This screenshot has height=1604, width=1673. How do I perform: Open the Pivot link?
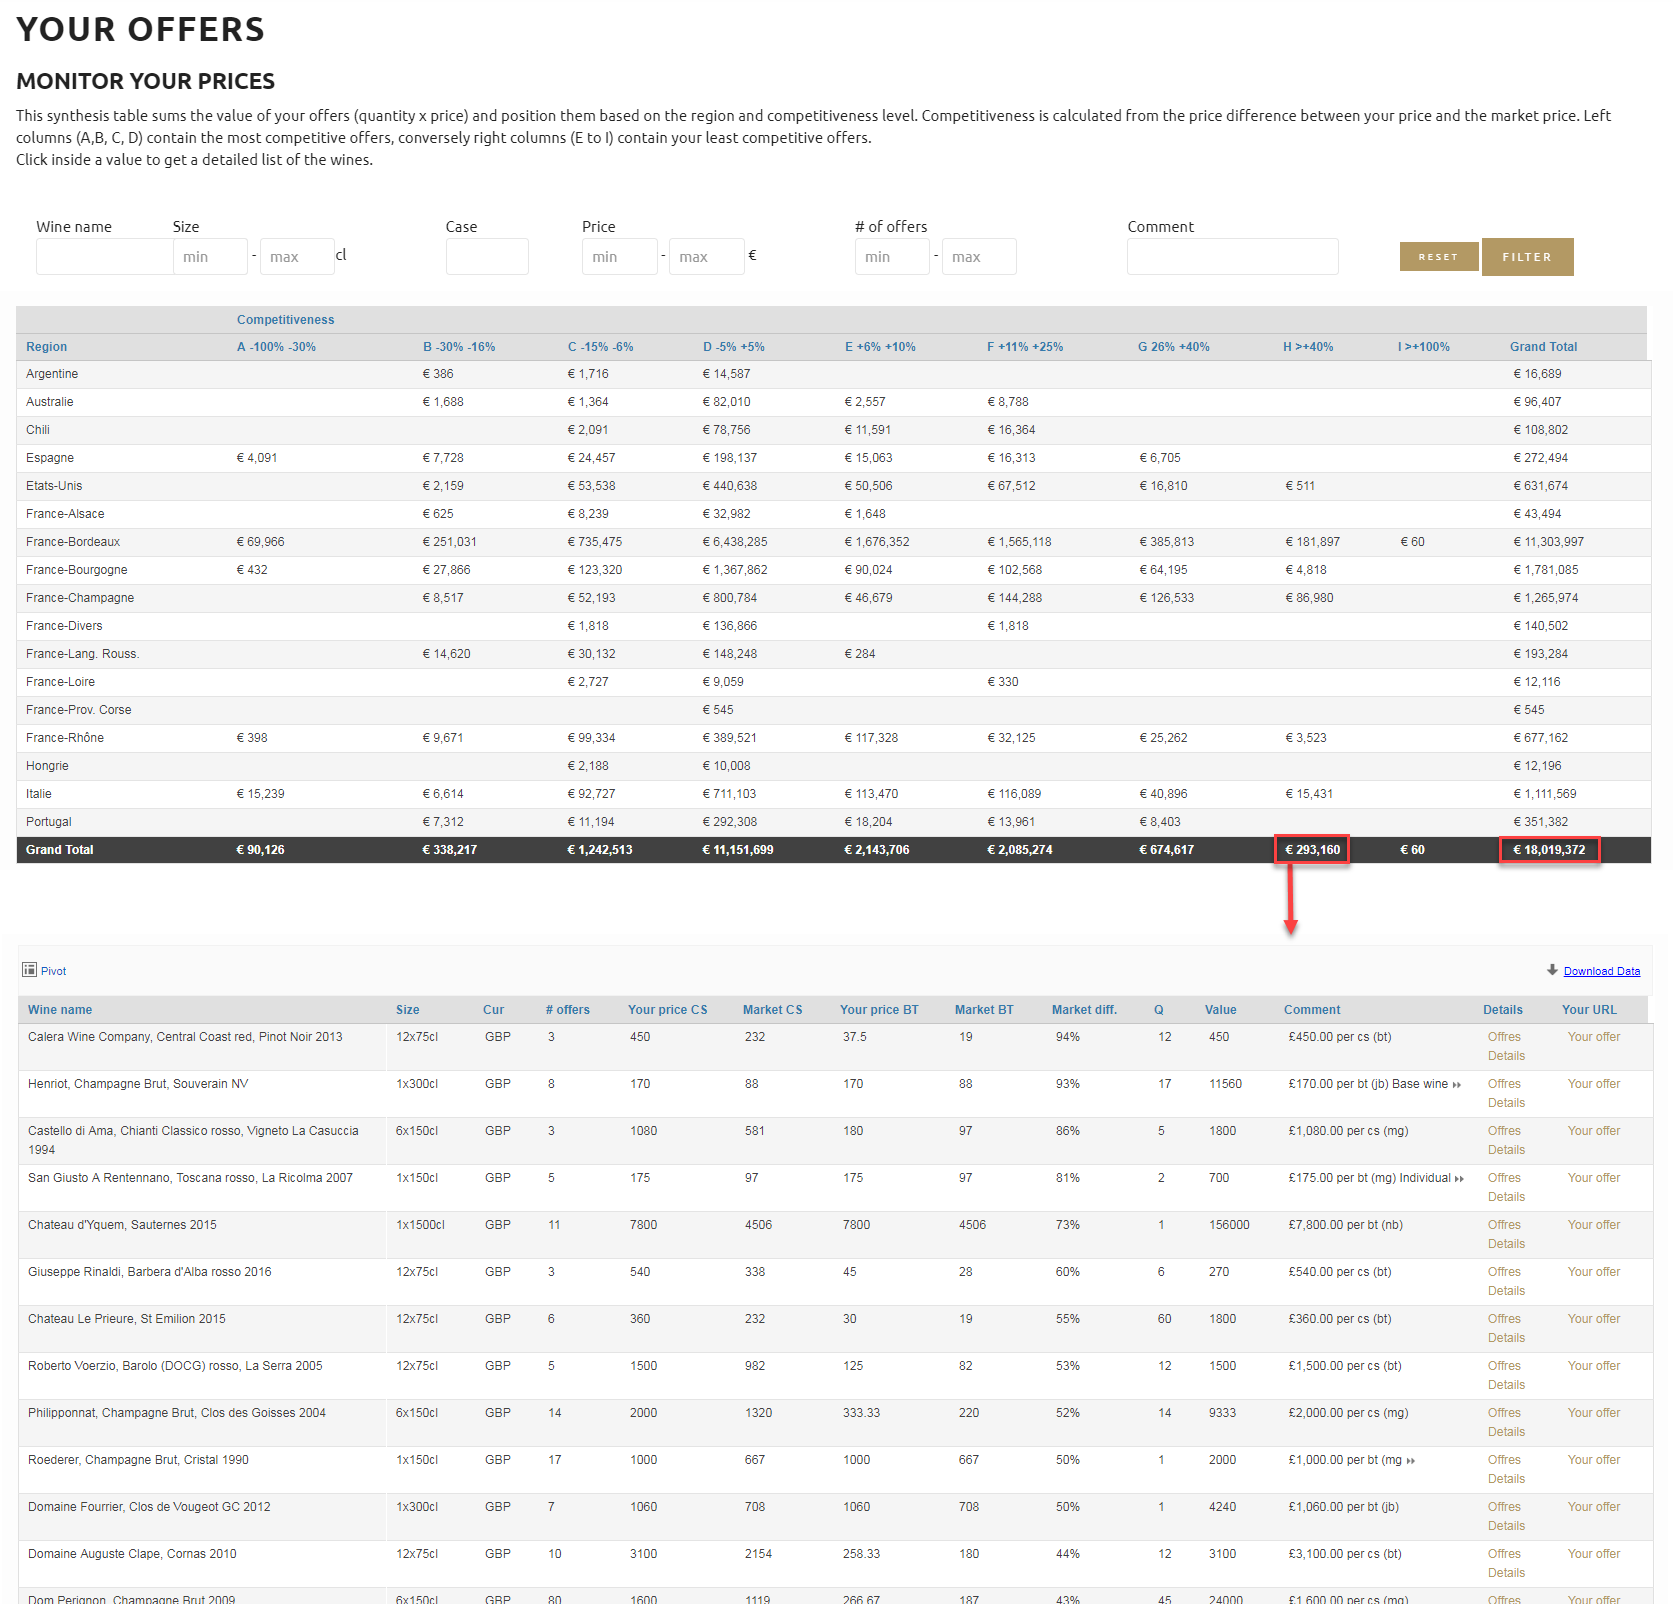(54, 971)
